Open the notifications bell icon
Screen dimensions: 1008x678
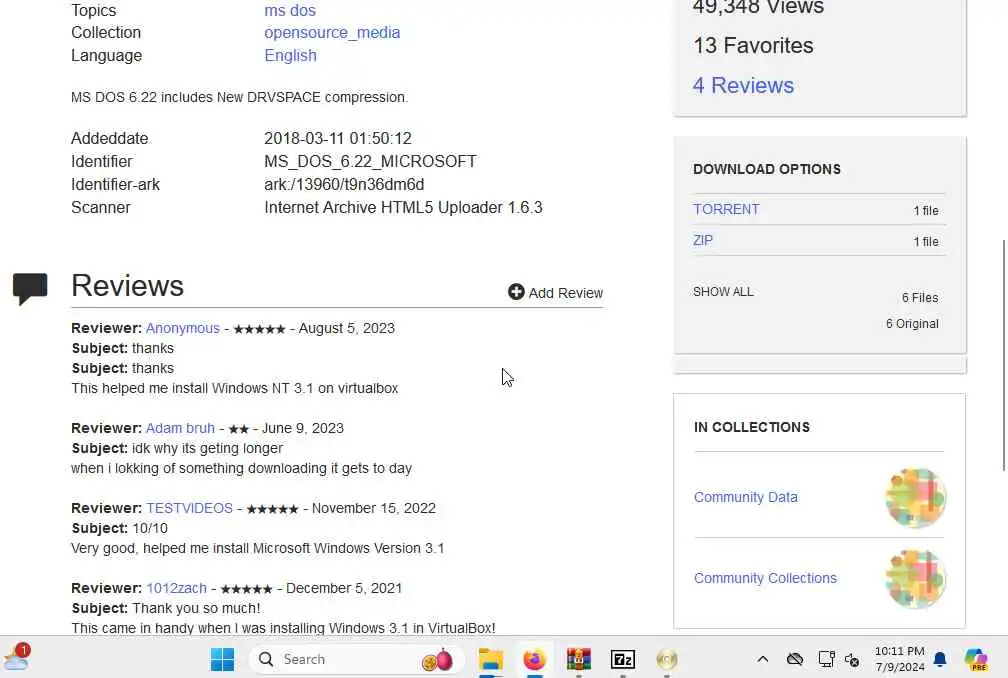click(x=940, y=659)
